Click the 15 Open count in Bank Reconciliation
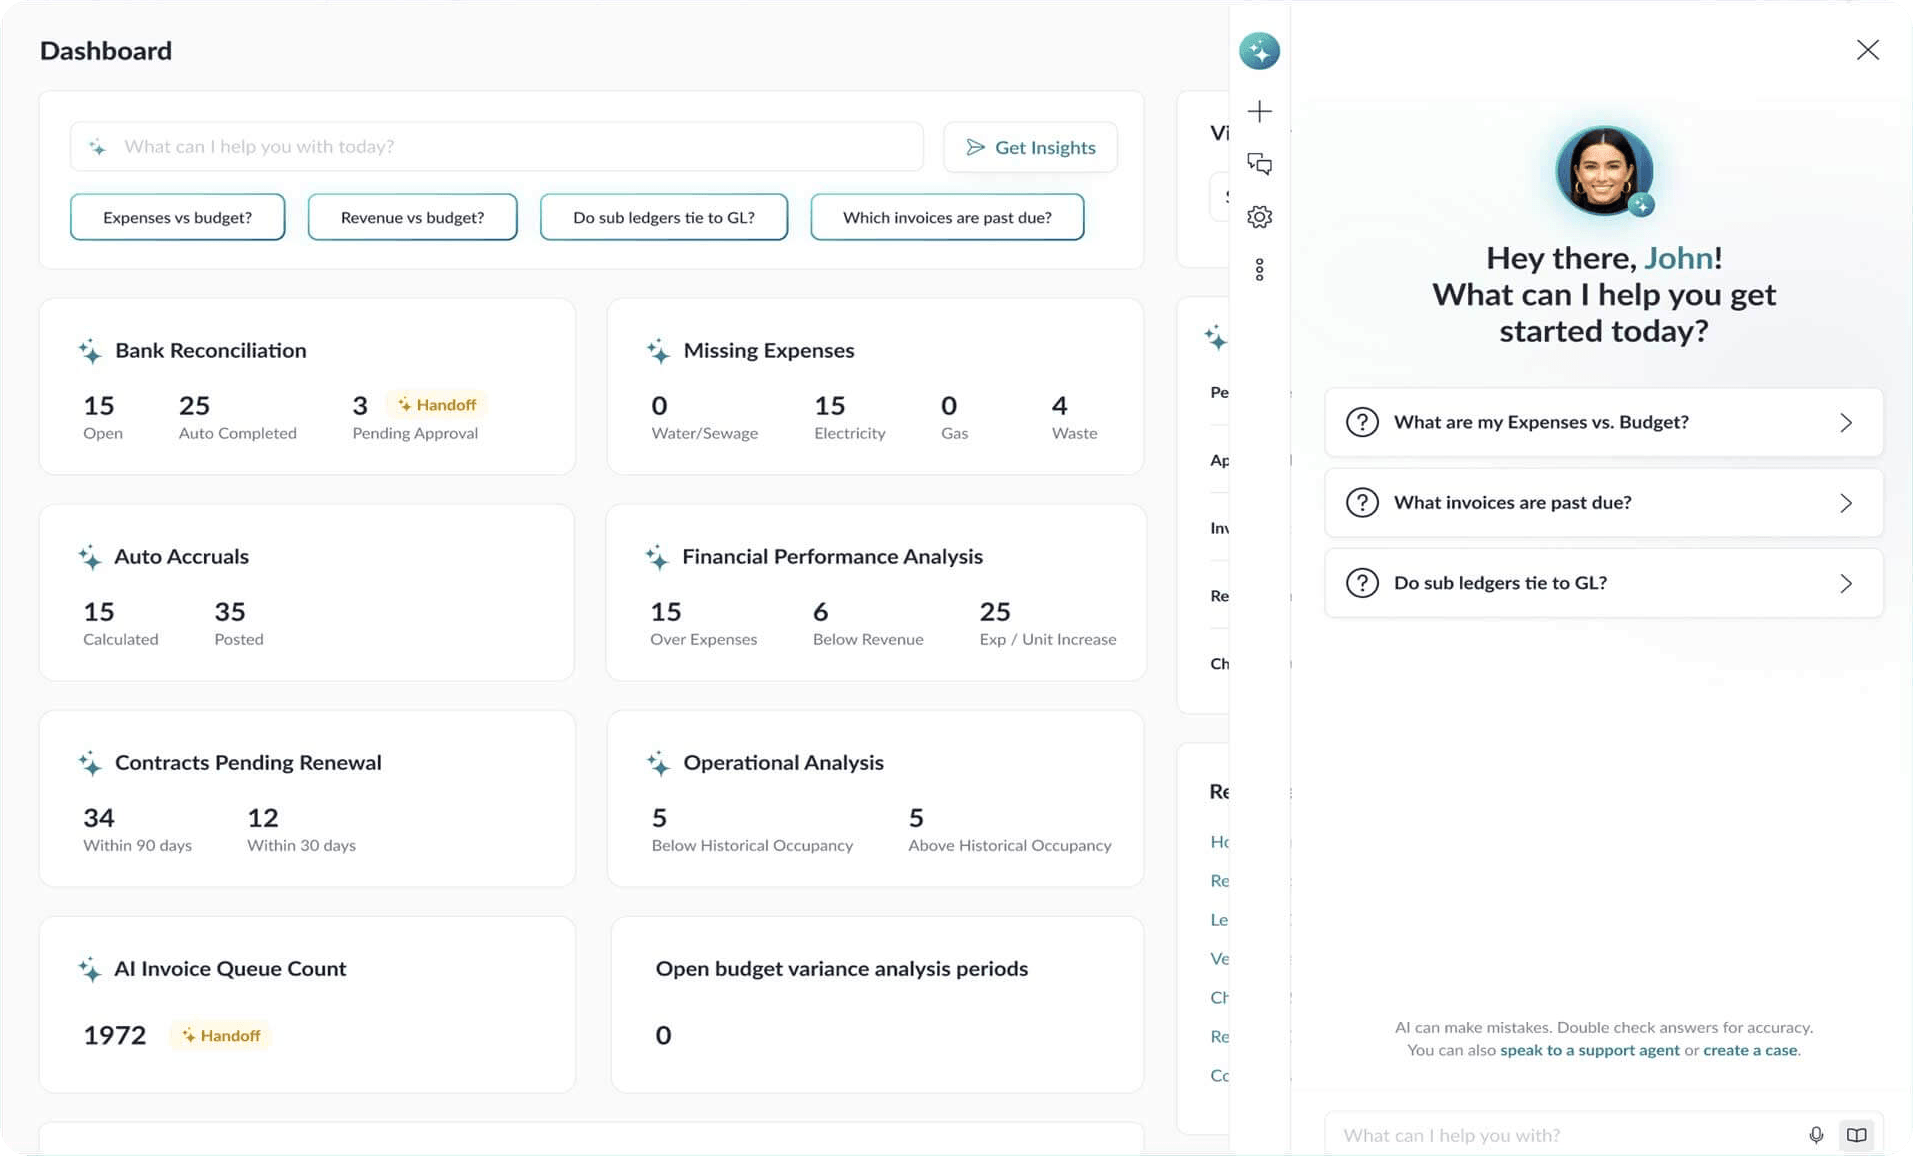 click(99, 405)
